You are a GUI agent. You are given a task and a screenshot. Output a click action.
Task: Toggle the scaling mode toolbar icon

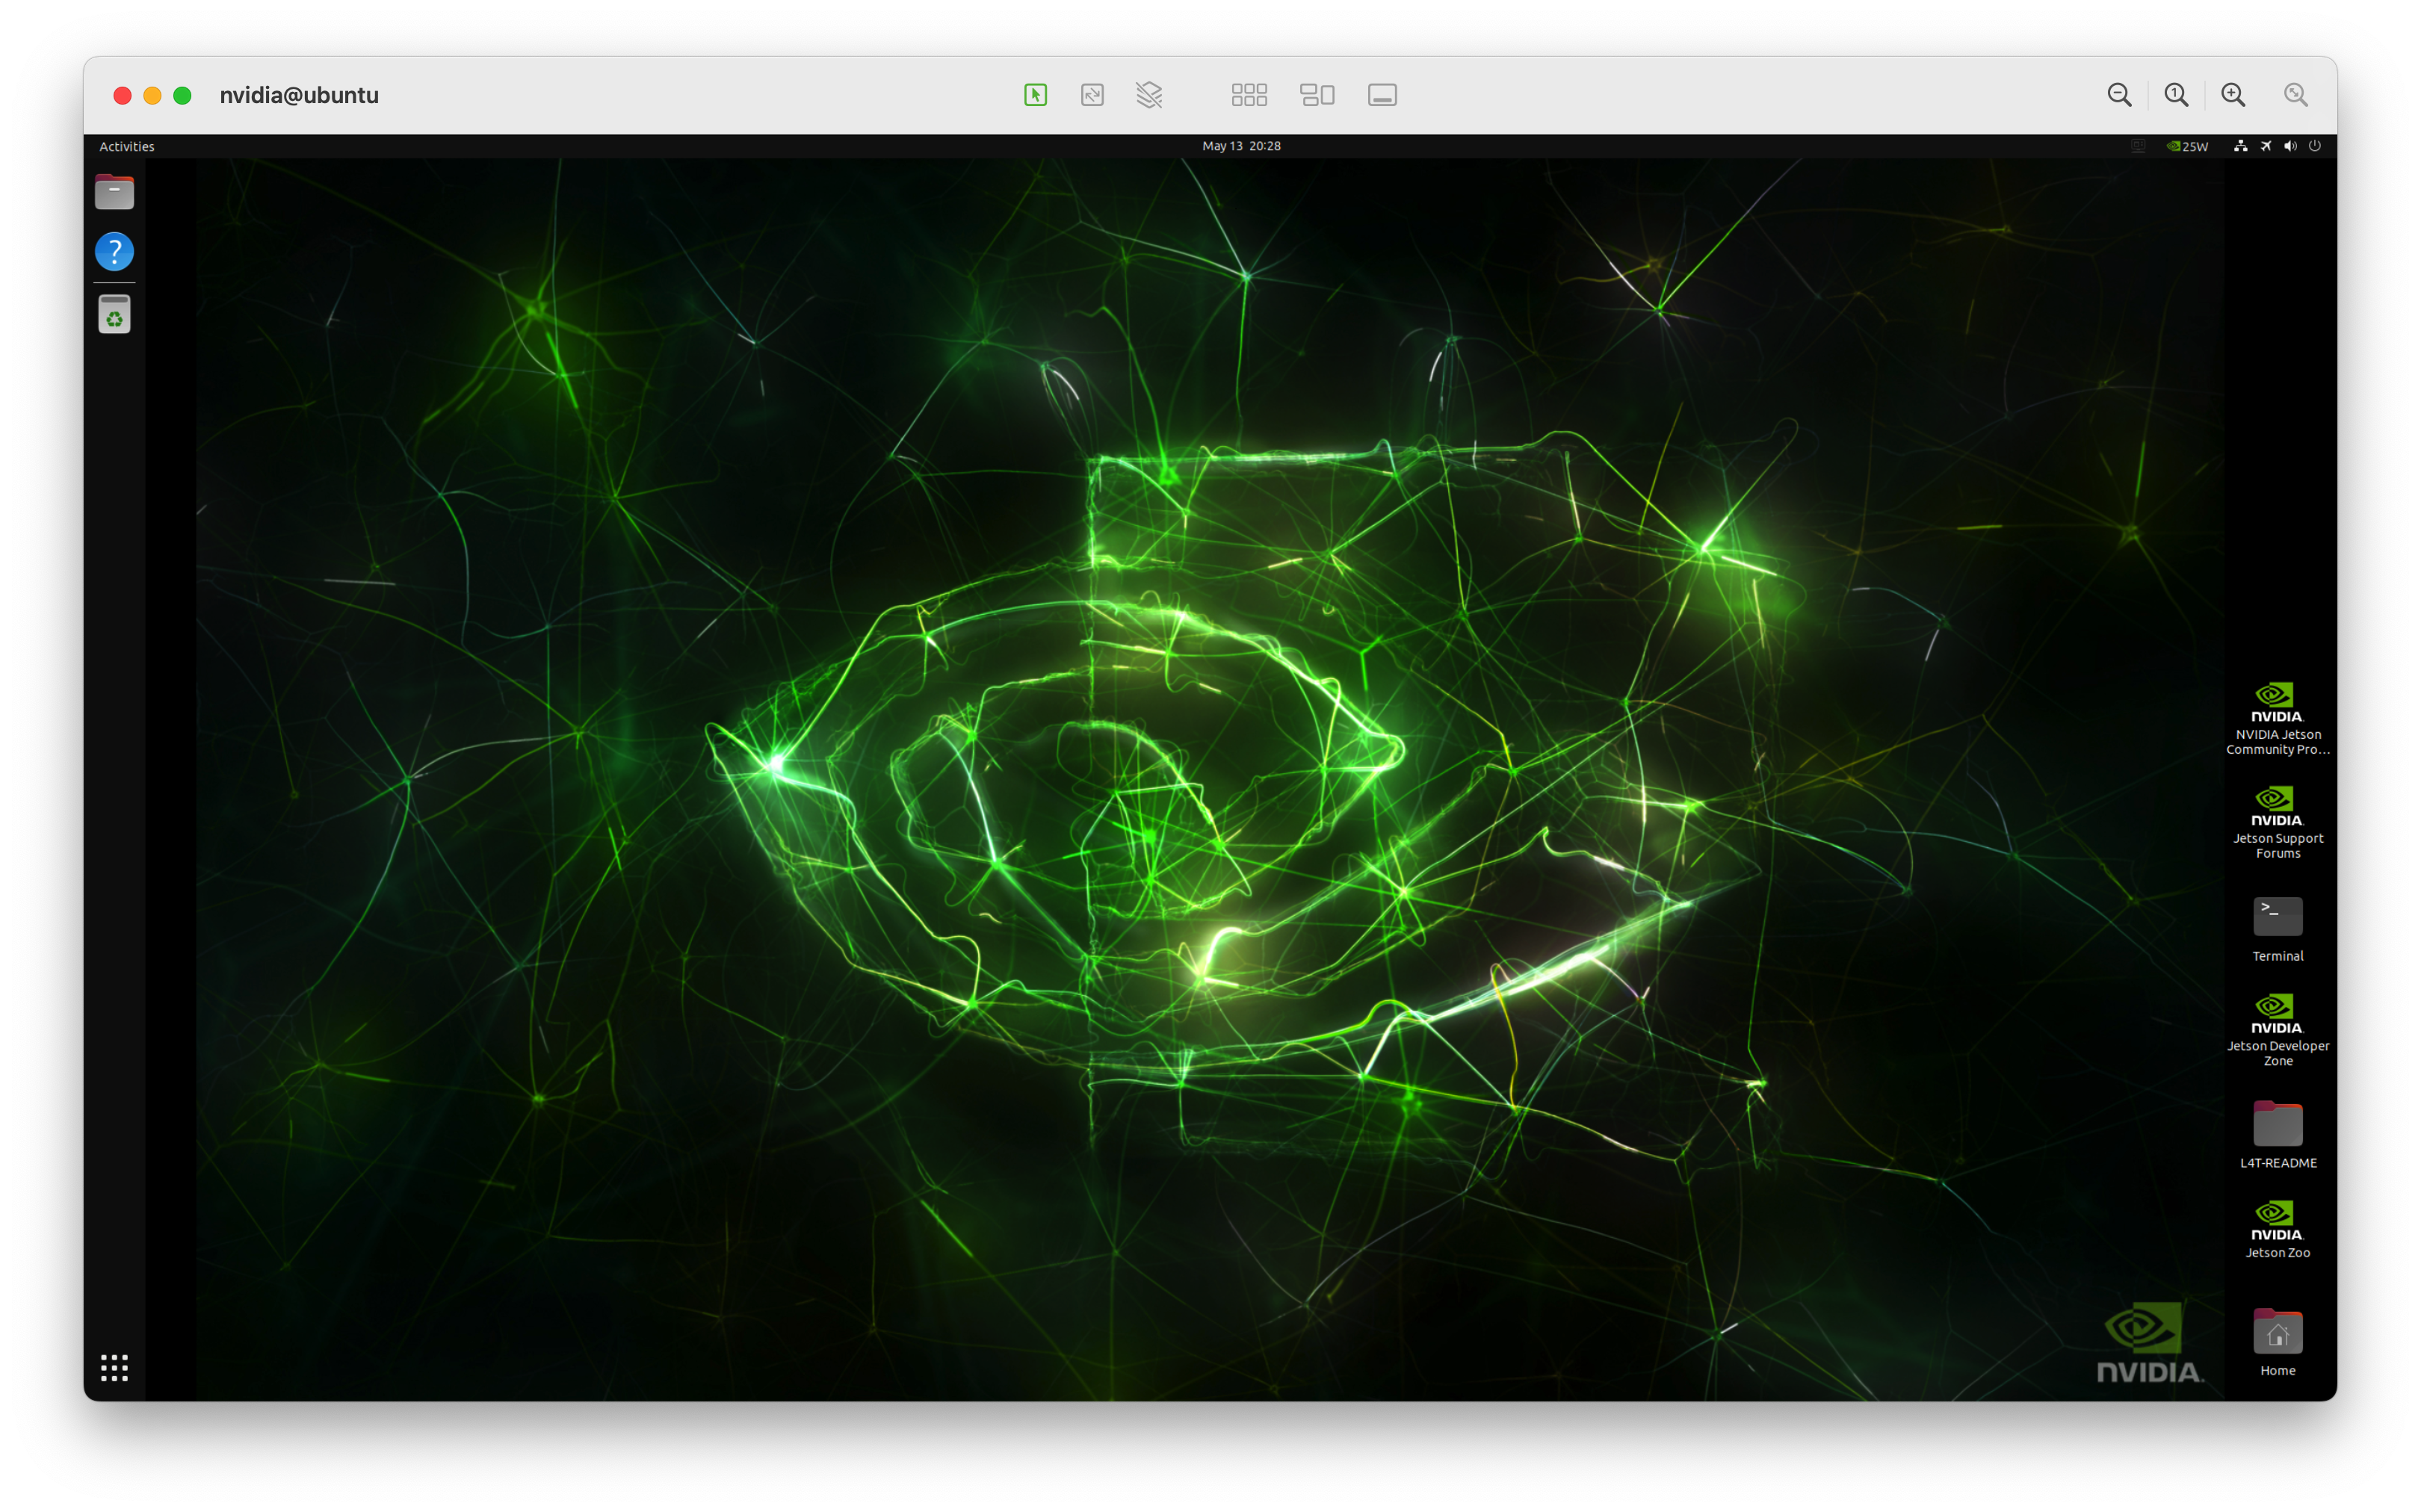(x=1092, y=95)
